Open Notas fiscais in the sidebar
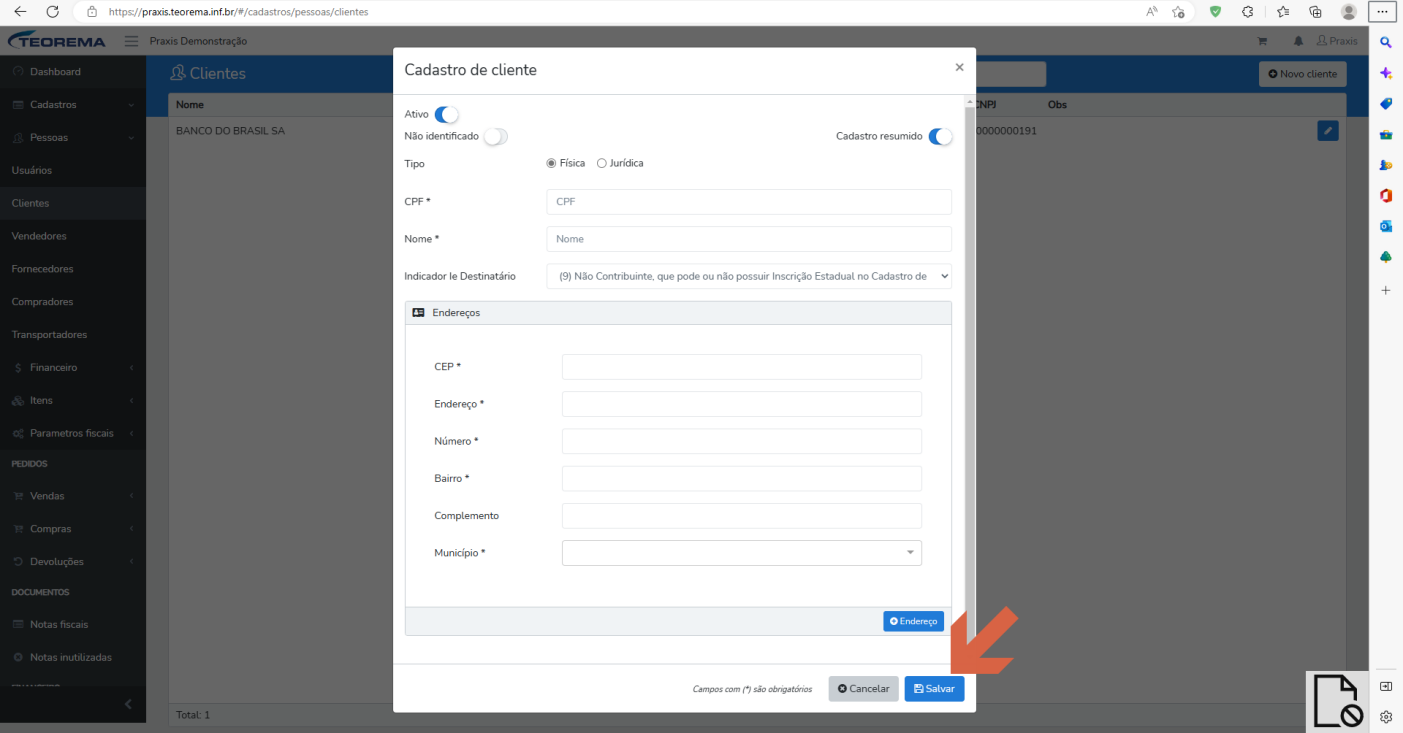 [x=73, y=625]
